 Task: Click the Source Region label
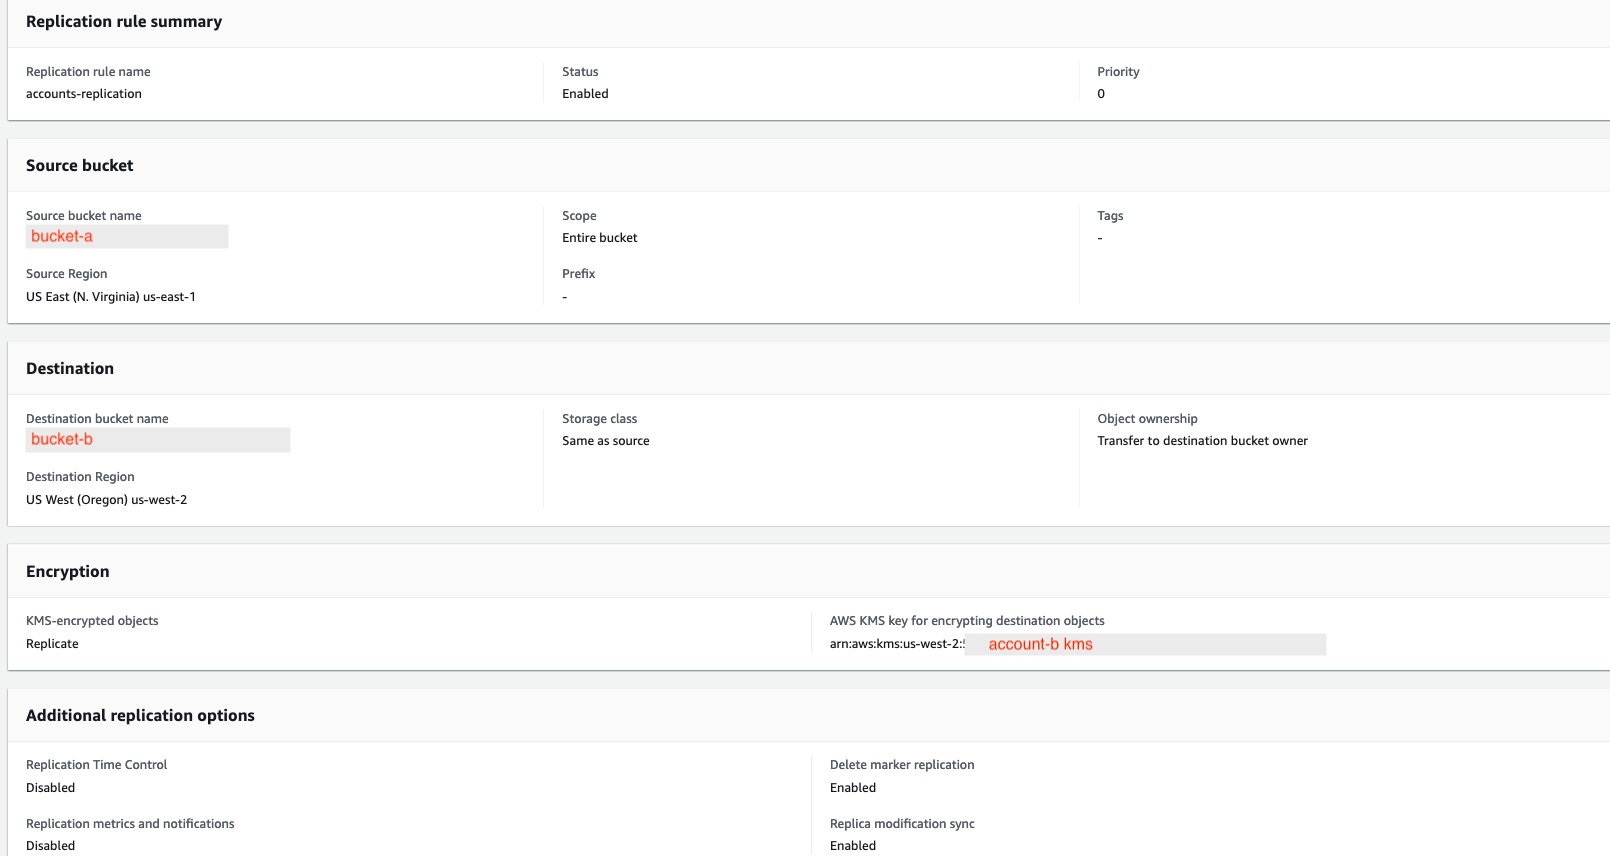[x=67, y=274]
